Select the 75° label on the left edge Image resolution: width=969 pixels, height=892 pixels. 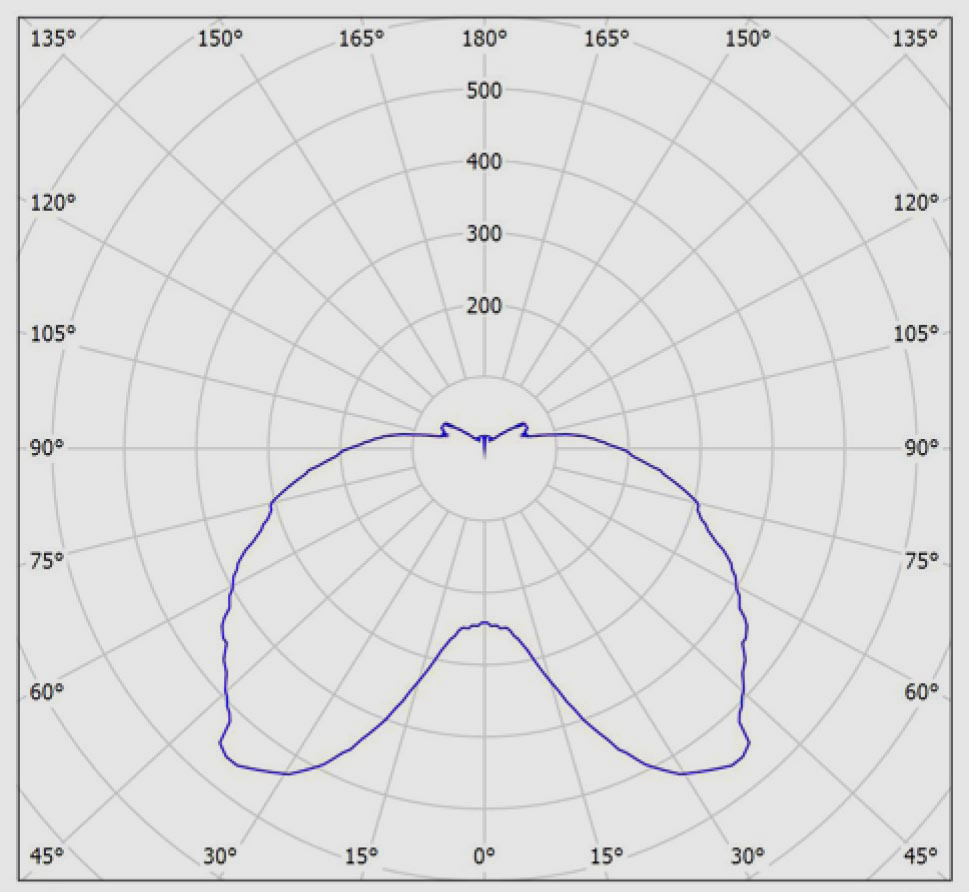[47, 561]
